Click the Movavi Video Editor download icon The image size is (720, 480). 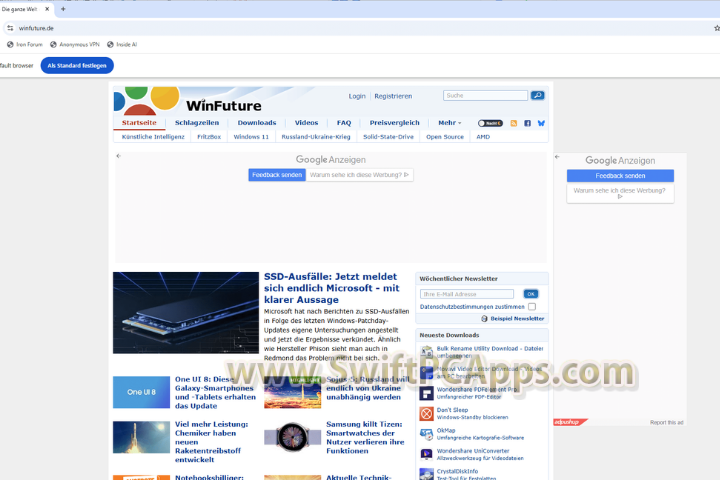[427, 373]
